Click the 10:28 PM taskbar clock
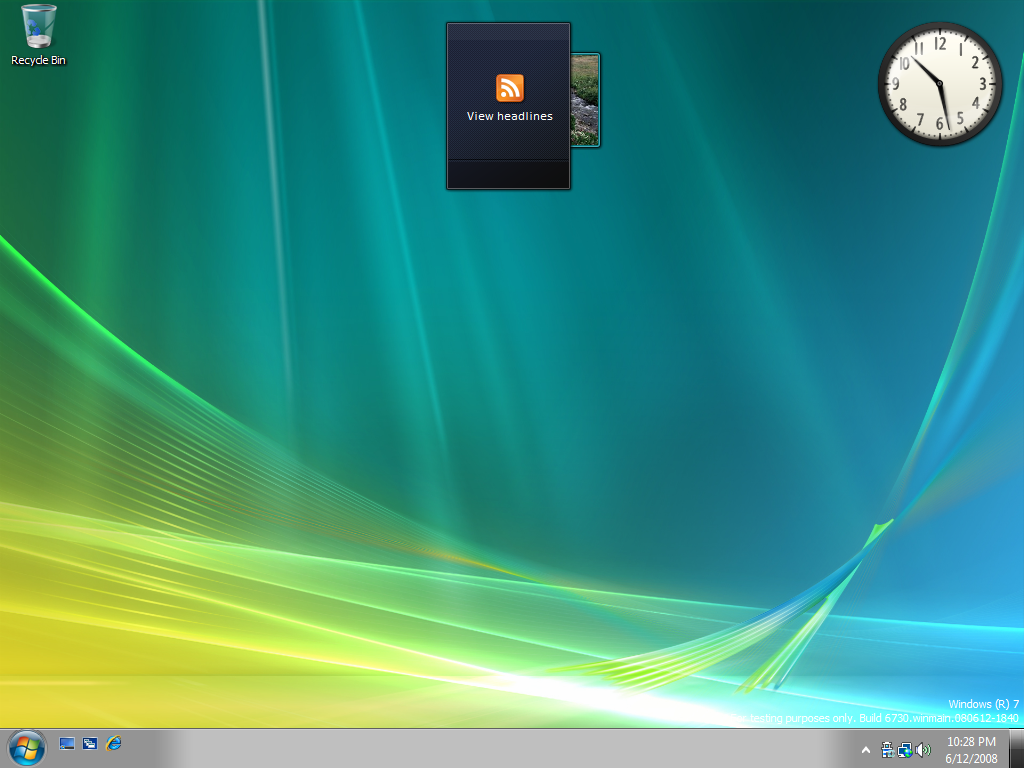 (x=971, y=750)
